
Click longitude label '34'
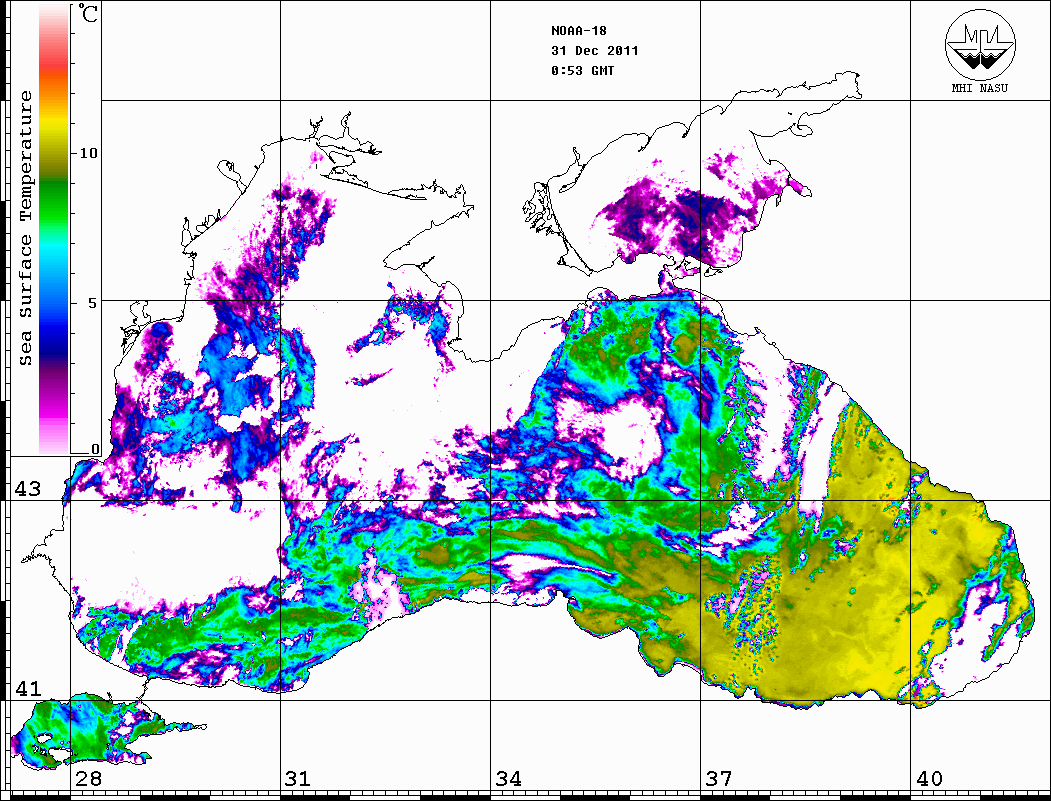click(x=508, y=778)
